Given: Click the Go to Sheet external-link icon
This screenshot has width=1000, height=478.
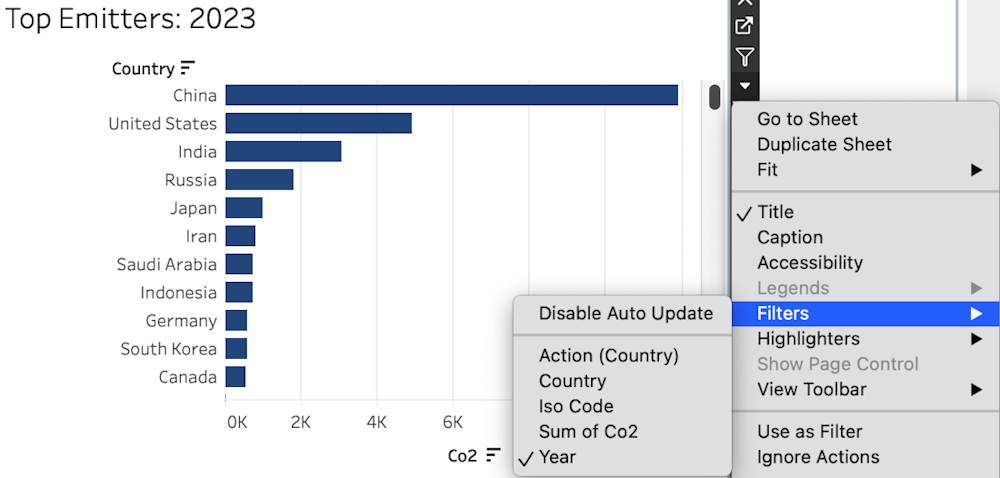Looking at the screenshot, I should tap(744, 26).
